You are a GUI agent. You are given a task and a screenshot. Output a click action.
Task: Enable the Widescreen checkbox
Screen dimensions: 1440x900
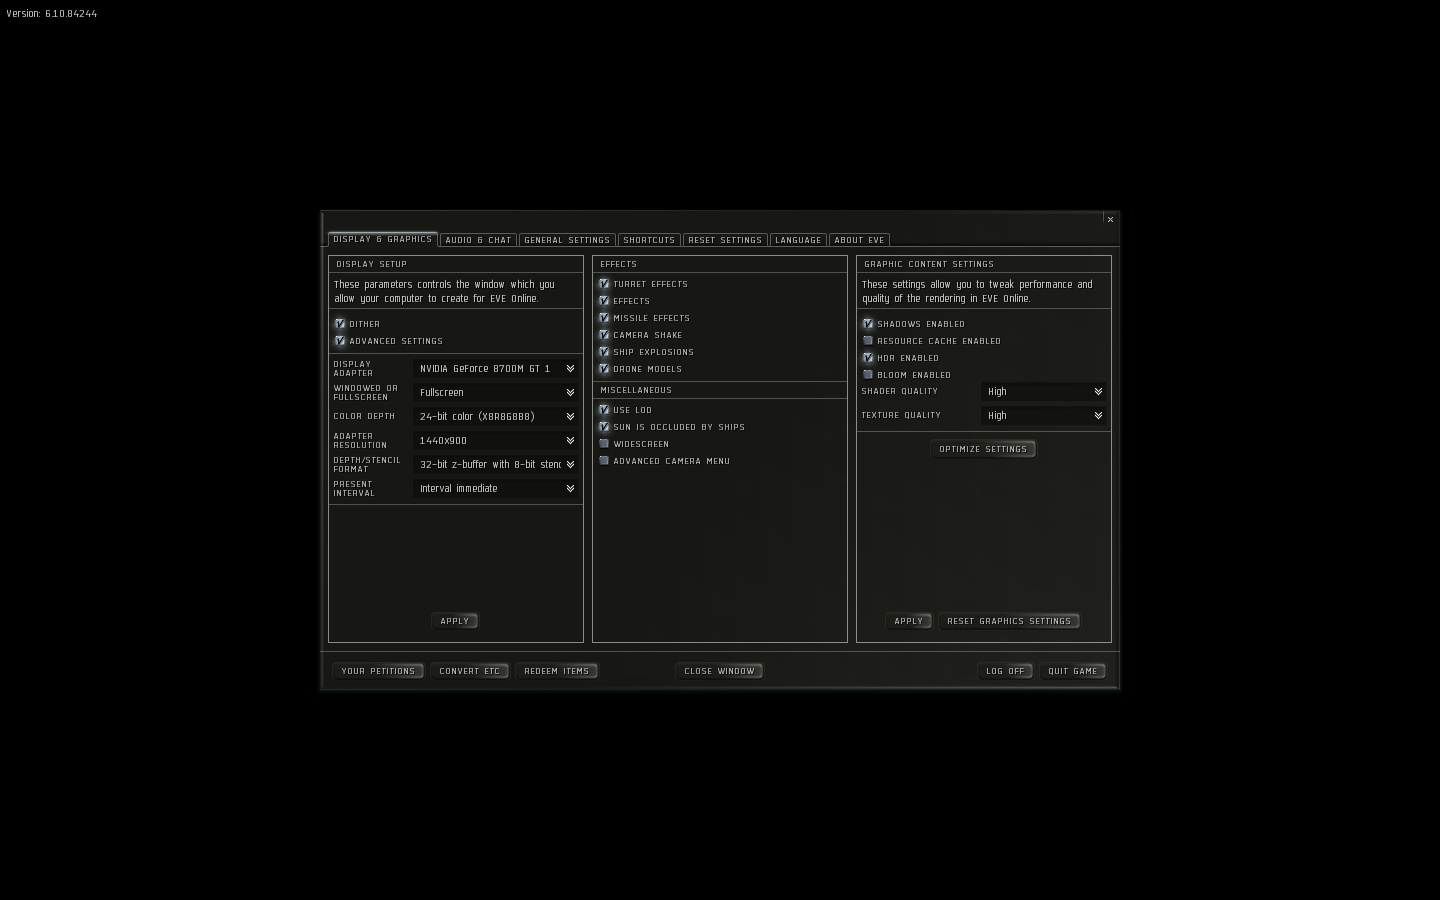[604, 444]
